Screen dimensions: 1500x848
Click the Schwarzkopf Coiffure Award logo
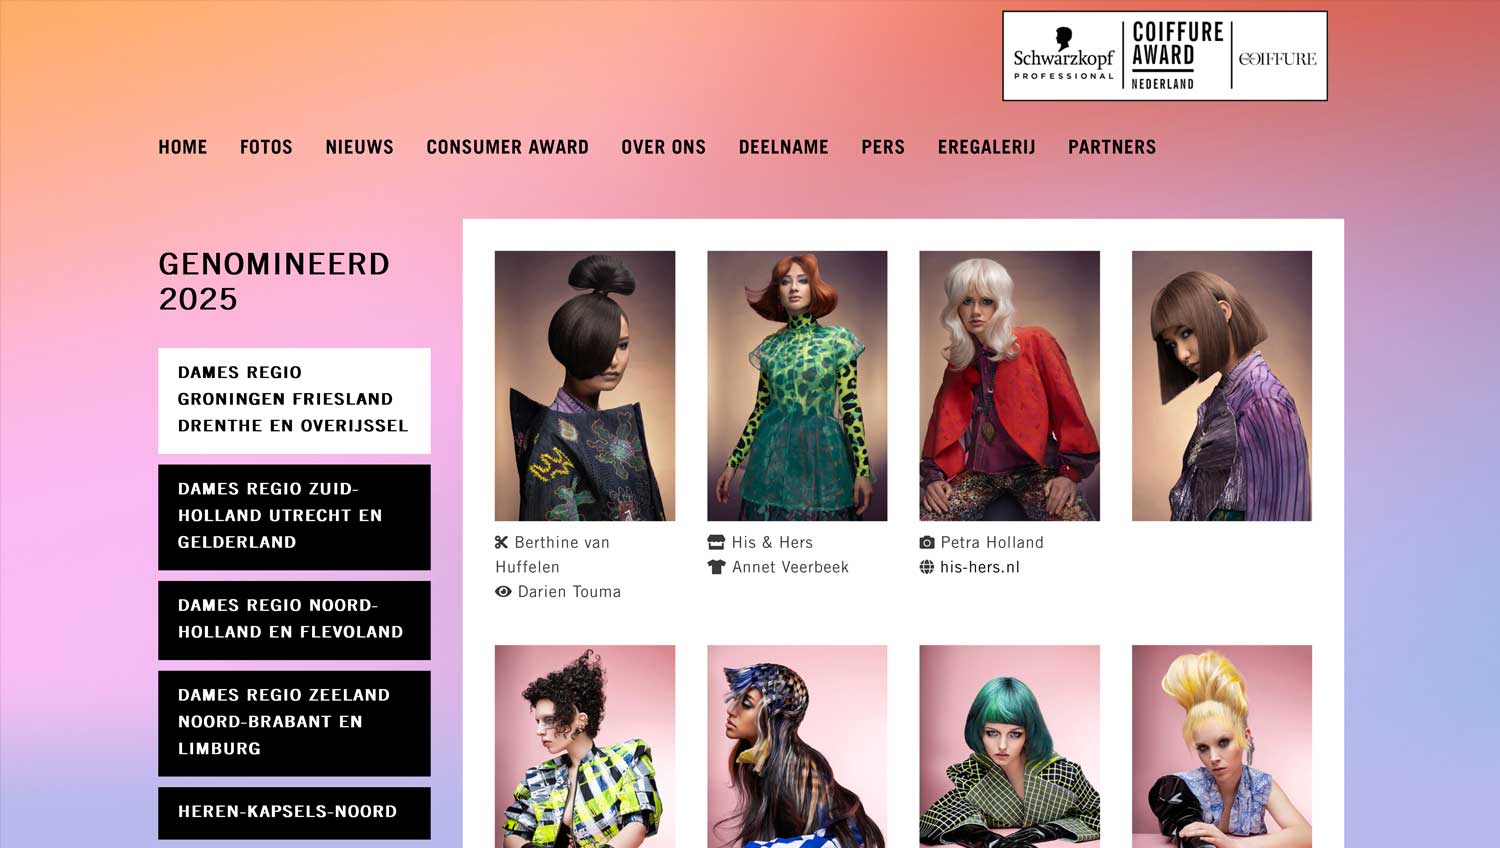[x=1165, y=56]
